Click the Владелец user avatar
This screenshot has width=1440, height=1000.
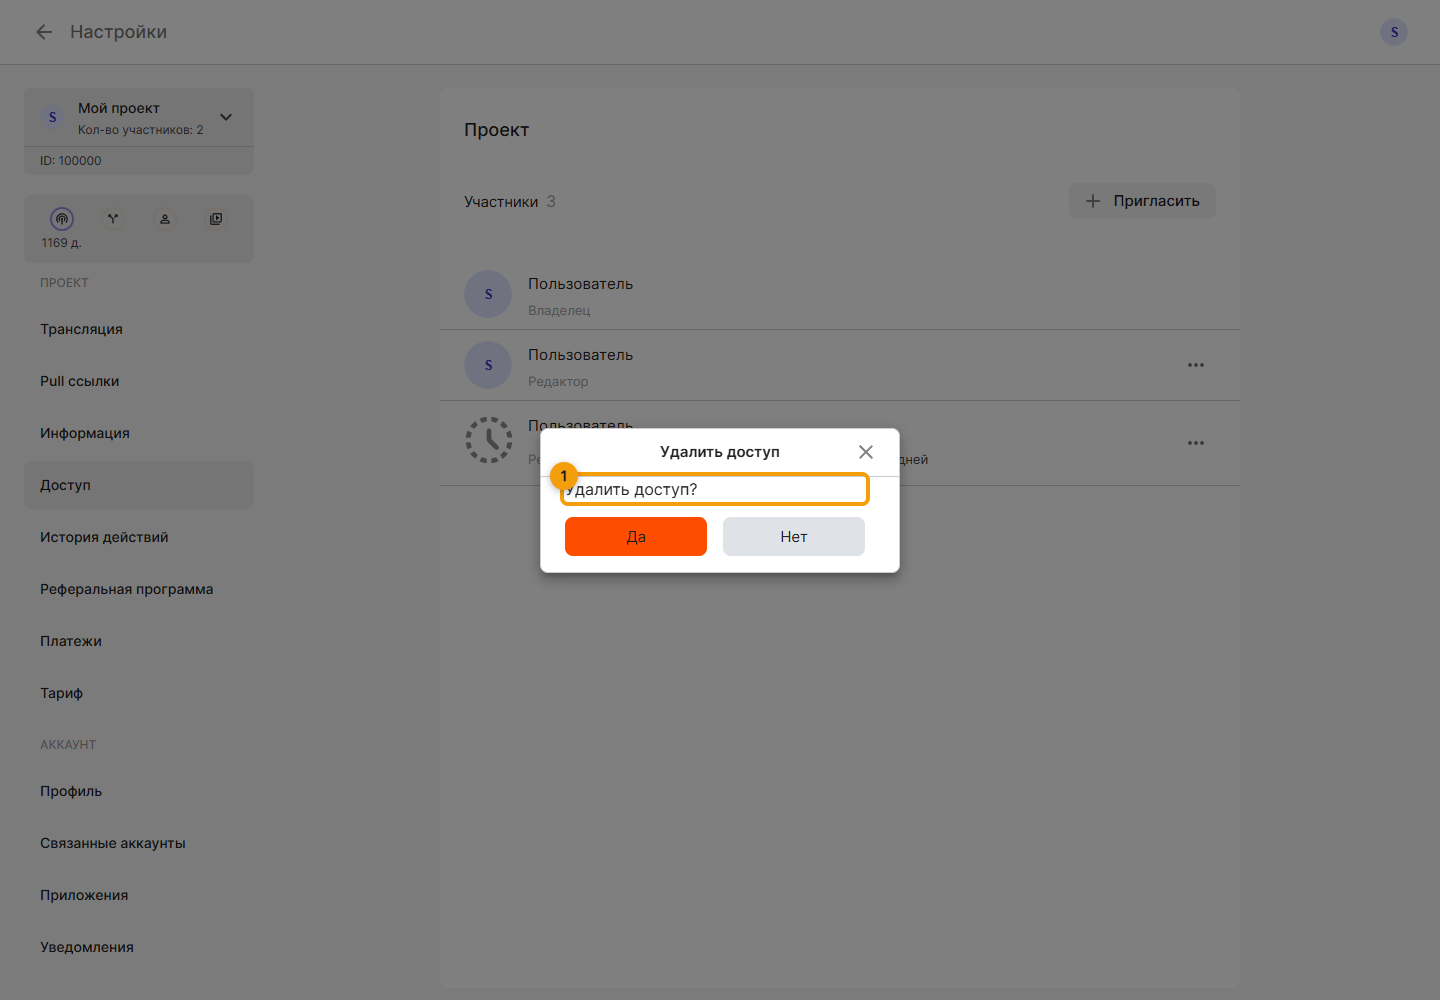tap(488, 294)
